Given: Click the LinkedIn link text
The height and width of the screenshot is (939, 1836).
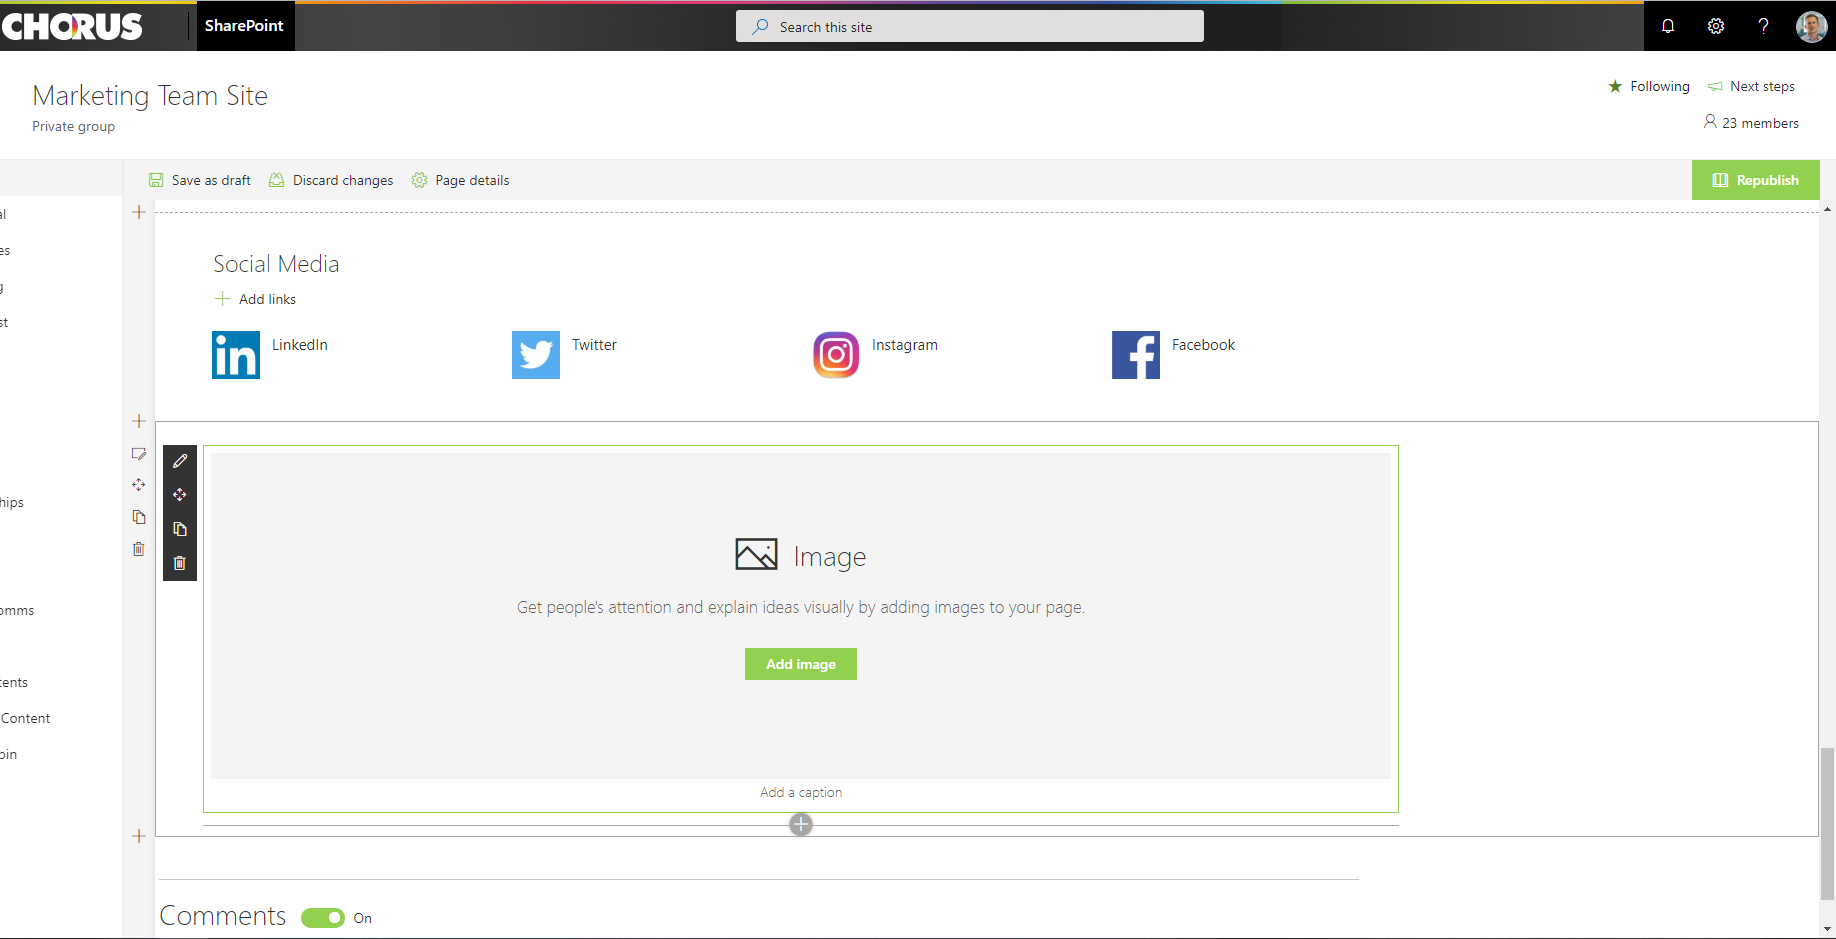Looking at the screenshot, I should (300, 345).
